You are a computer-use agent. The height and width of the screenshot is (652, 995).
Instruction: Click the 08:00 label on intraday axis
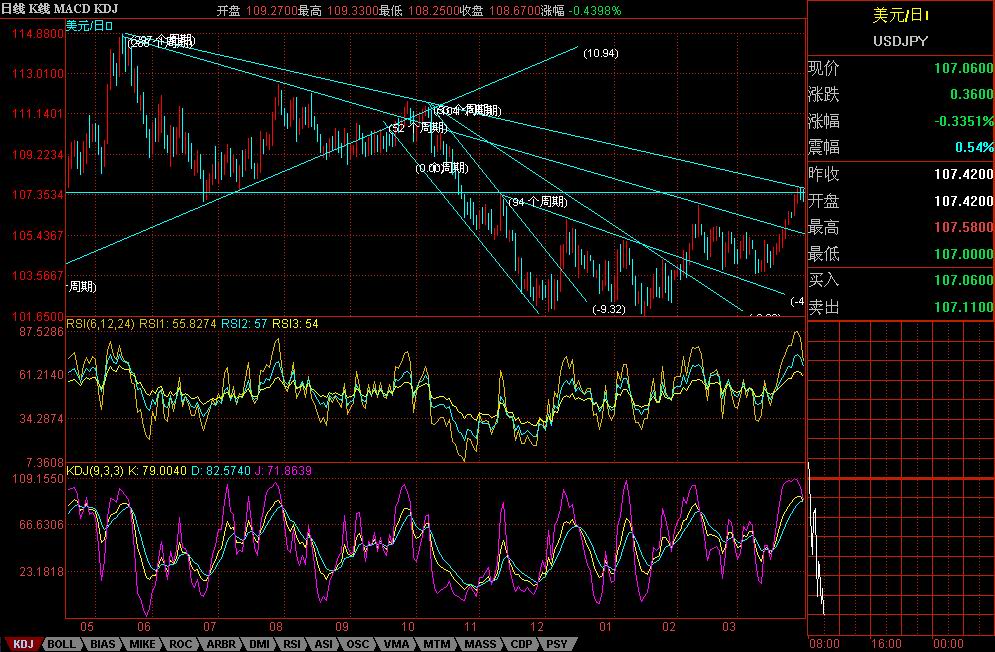point(824,643)
